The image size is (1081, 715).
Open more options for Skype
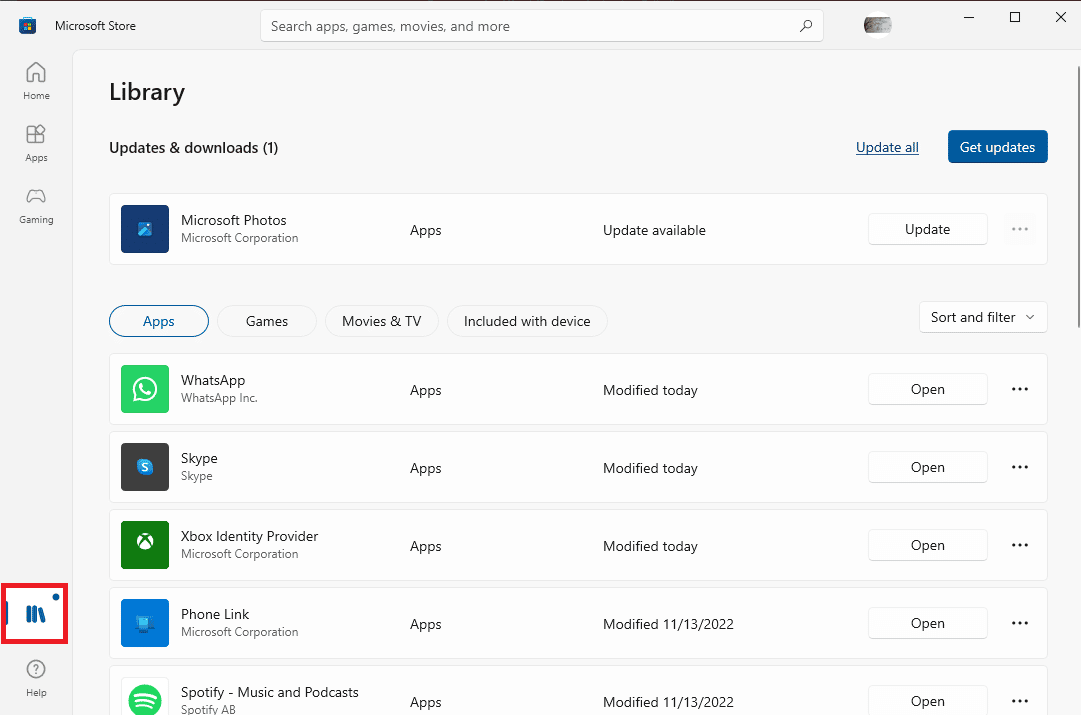point(1019,467)
